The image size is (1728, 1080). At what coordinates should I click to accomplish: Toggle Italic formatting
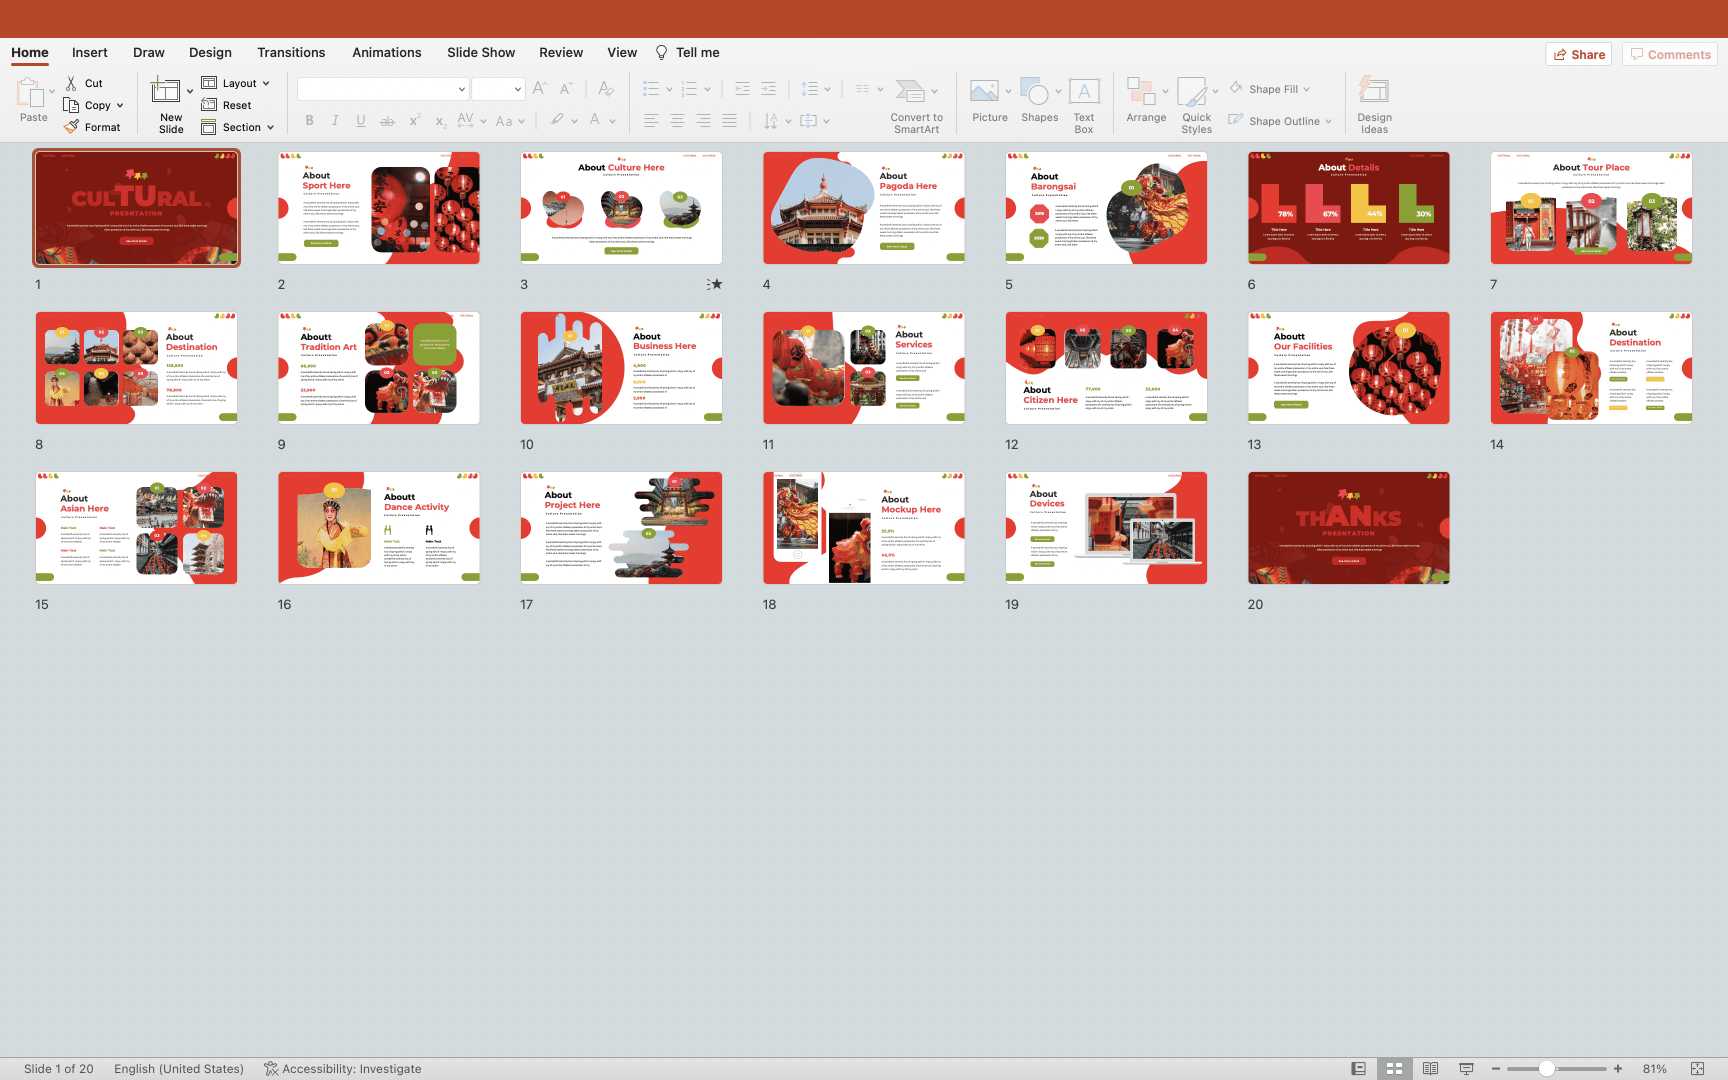[x=335, y=121]
